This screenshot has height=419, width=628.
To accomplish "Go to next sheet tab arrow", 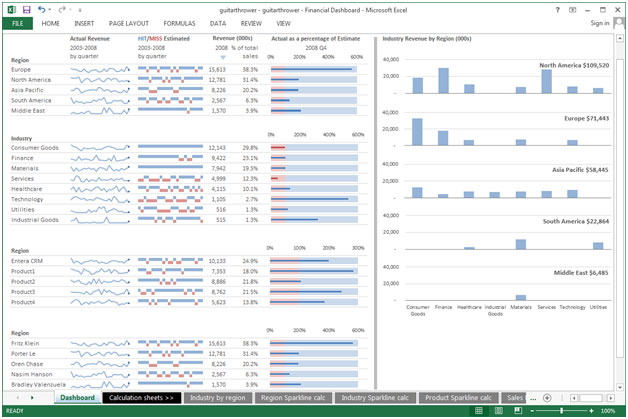I will pyautogui.click(x=32, y=398).
